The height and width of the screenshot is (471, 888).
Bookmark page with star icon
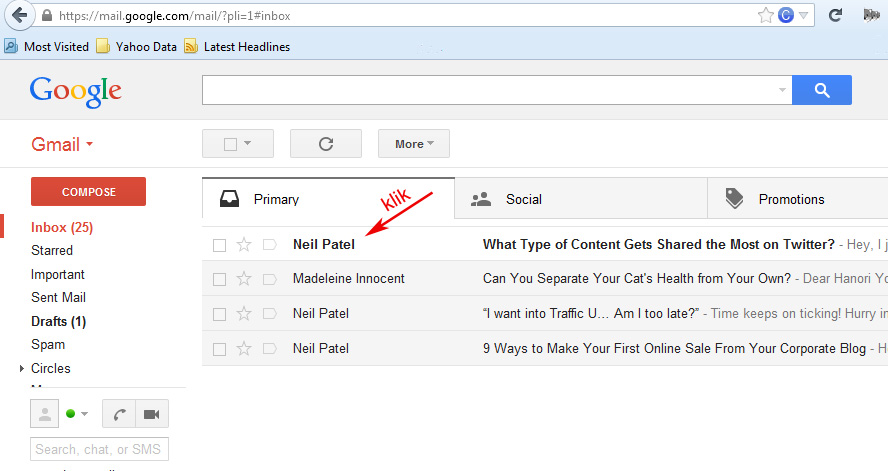[x=766, y=15]
